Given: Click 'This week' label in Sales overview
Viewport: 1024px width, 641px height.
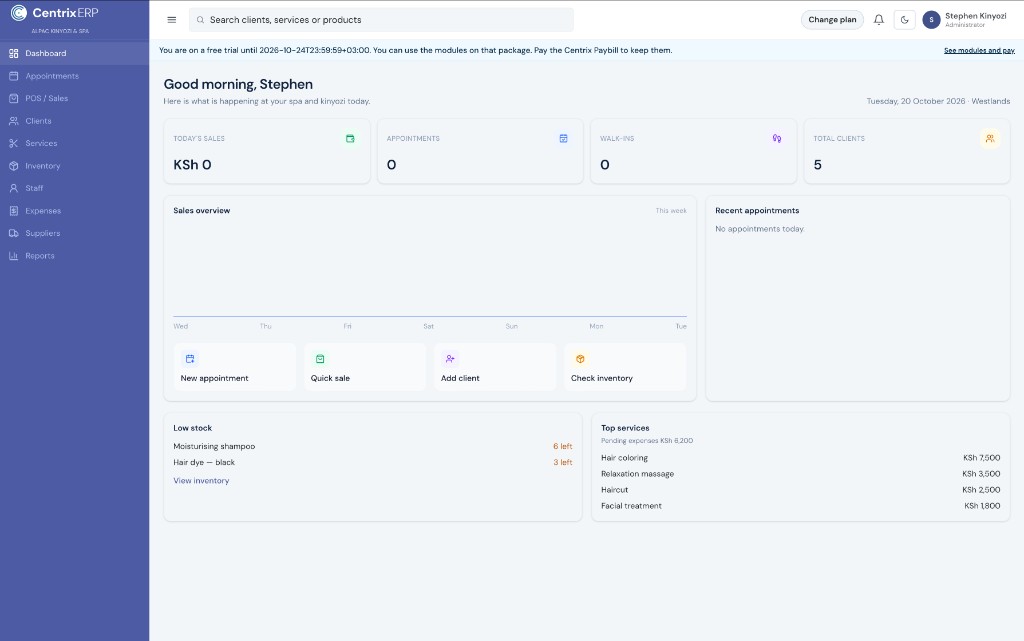Looking at the screenshot, I should [671, 211].
